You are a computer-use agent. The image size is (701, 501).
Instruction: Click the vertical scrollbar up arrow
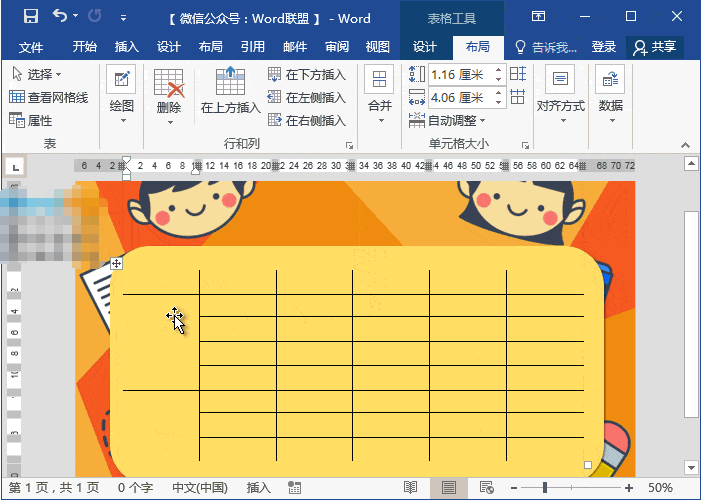[691, 163]
